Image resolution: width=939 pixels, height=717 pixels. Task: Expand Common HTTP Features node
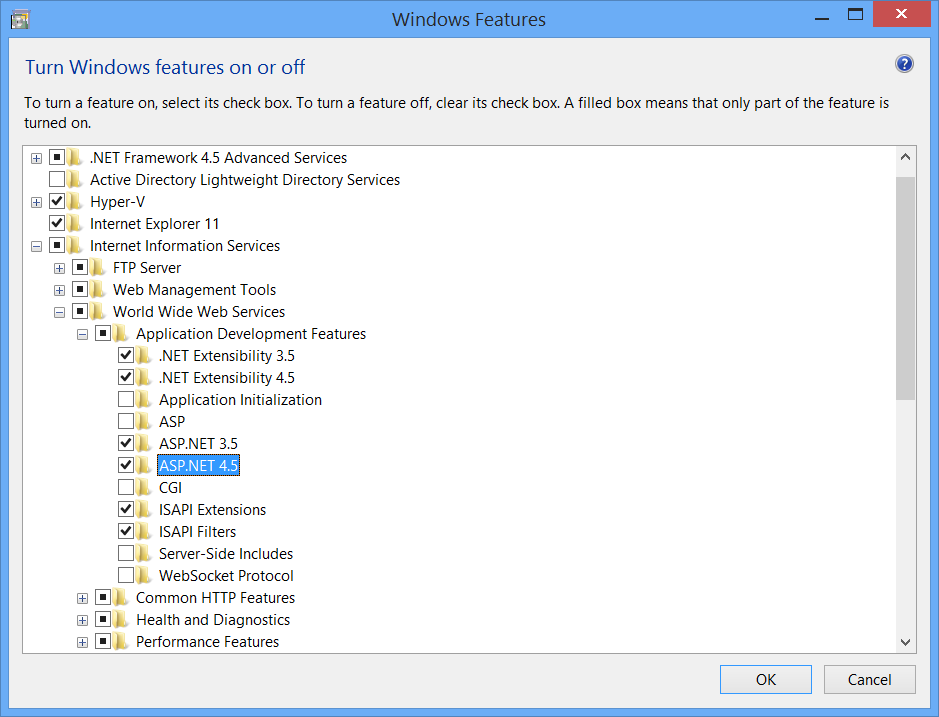(x=83, y=598)
